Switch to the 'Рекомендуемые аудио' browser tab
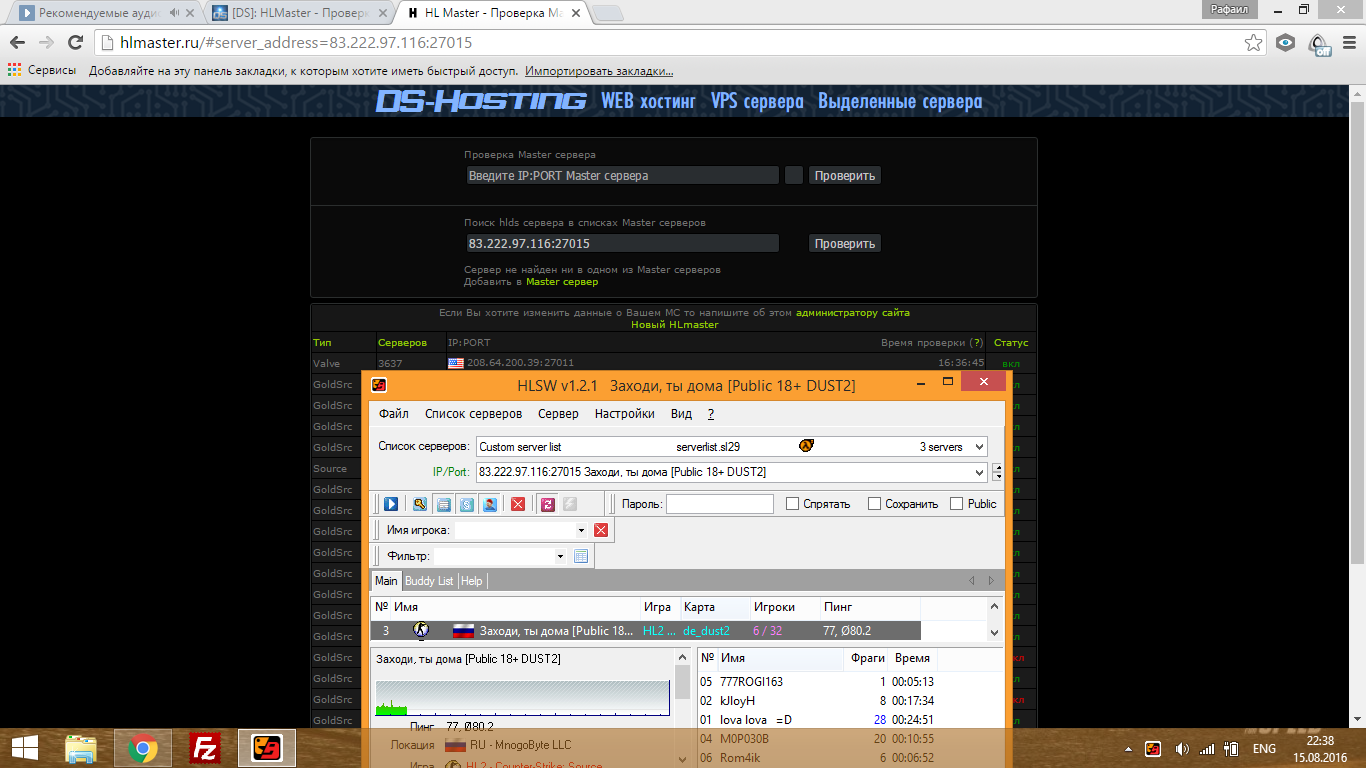The height and width of the screenshot is (768, 1366). click(x=105, y=13)
